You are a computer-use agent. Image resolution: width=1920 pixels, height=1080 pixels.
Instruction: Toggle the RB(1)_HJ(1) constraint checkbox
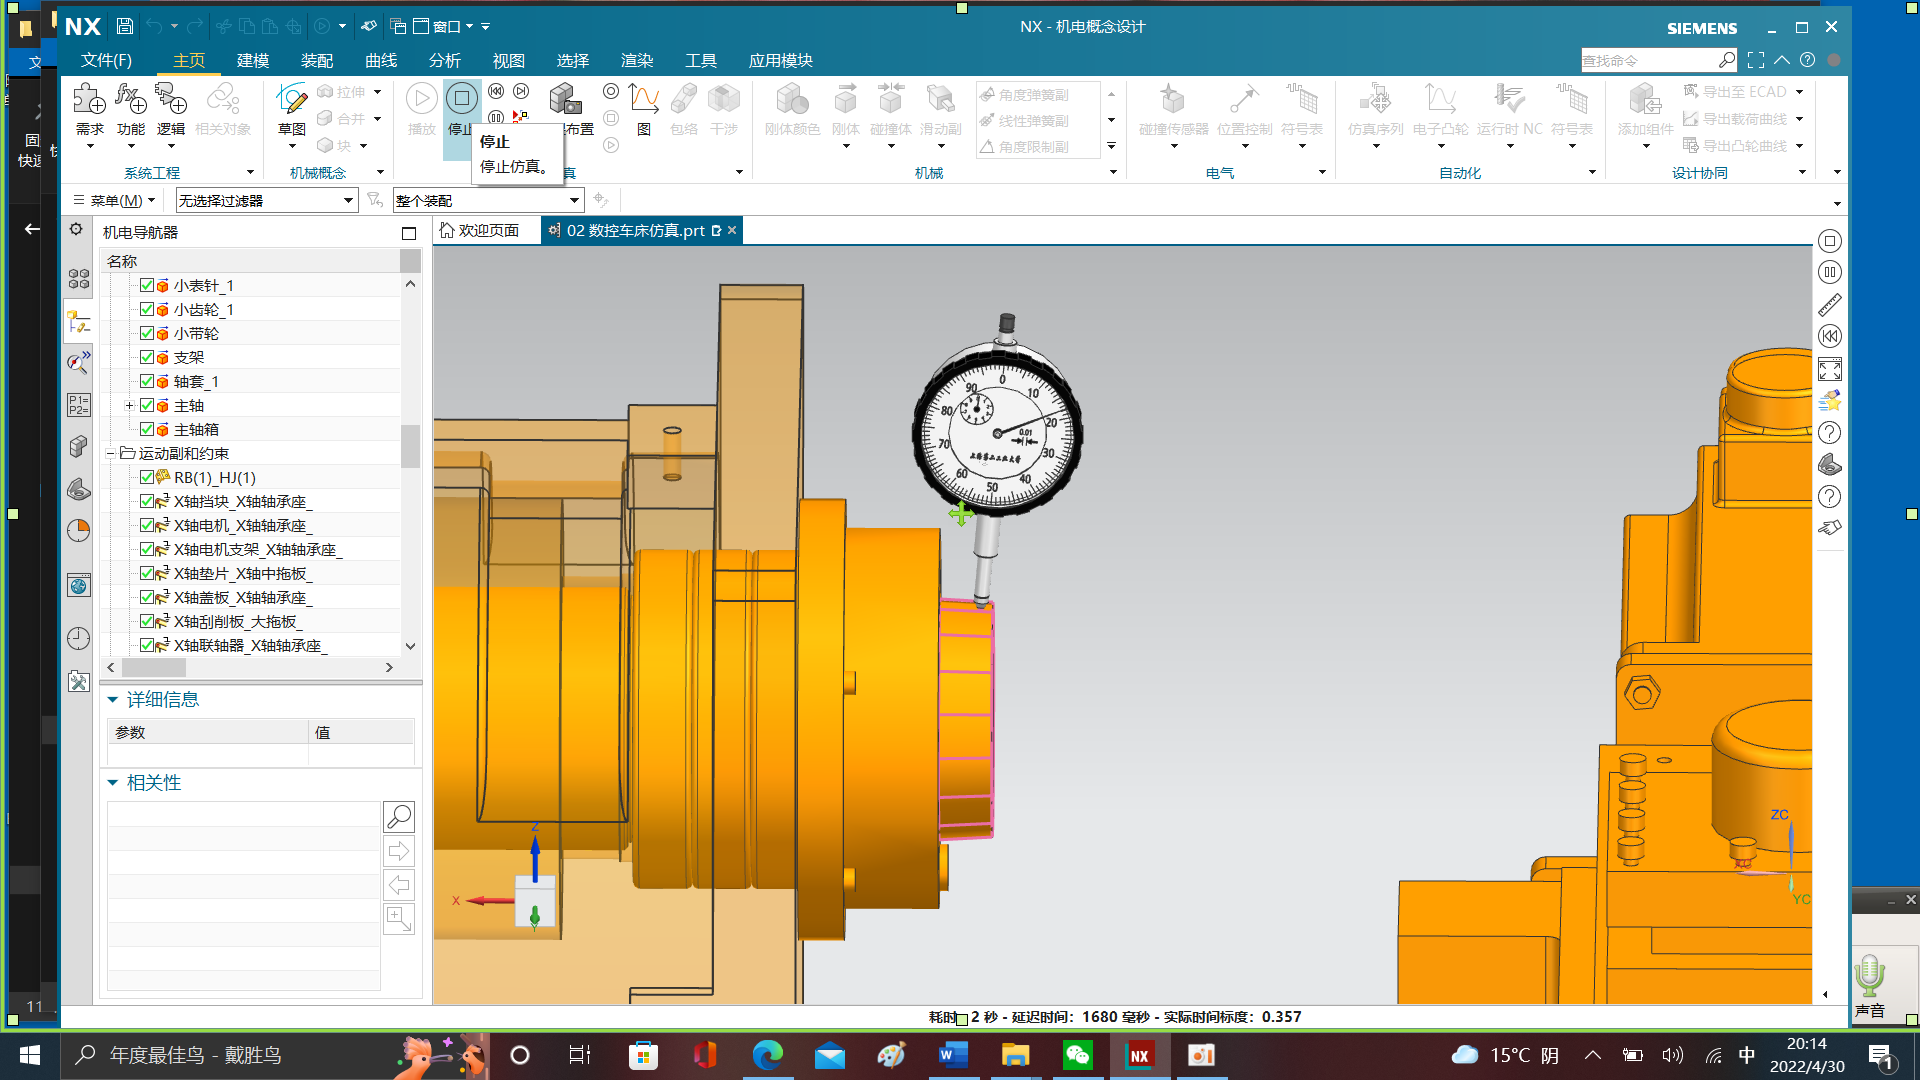(147, 477)
